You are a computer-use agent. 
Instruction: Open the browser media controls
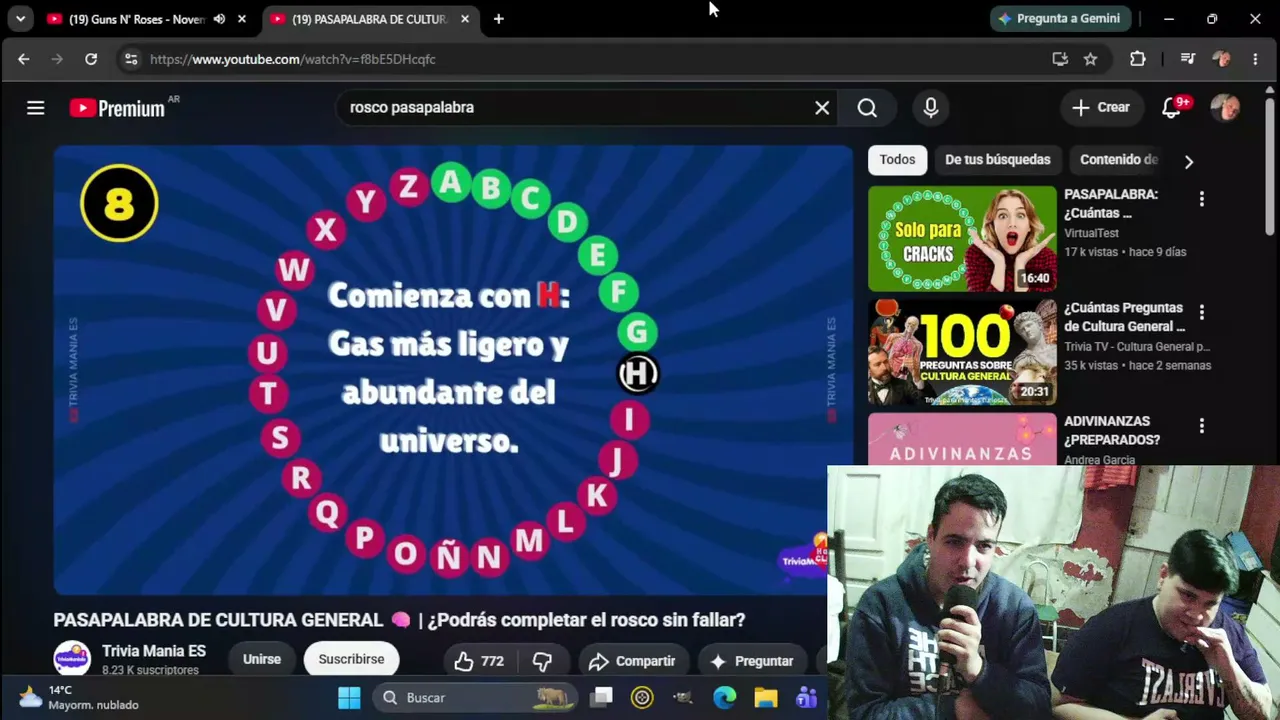(x=1188, y=59)
